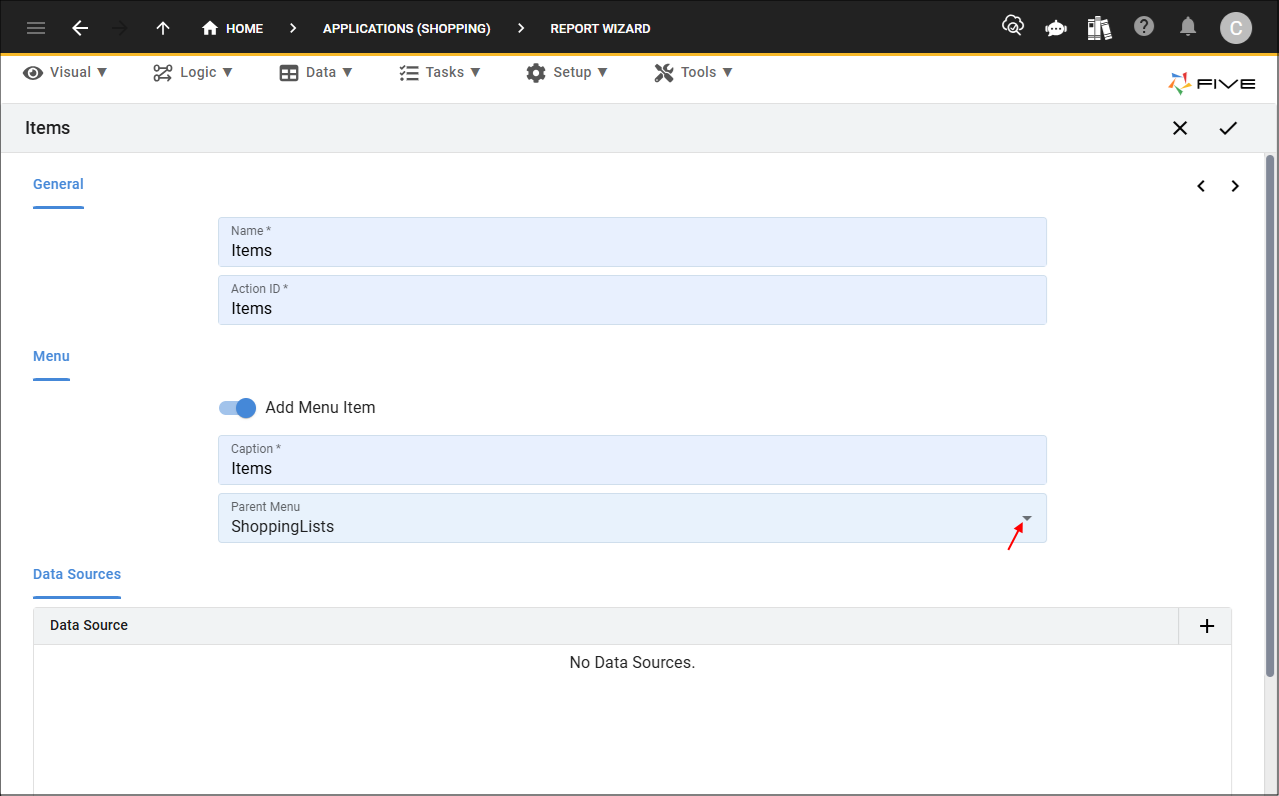Open the documentation books icon
This screenshot has width=1279, height=796.
click(x=1099, y=28)
